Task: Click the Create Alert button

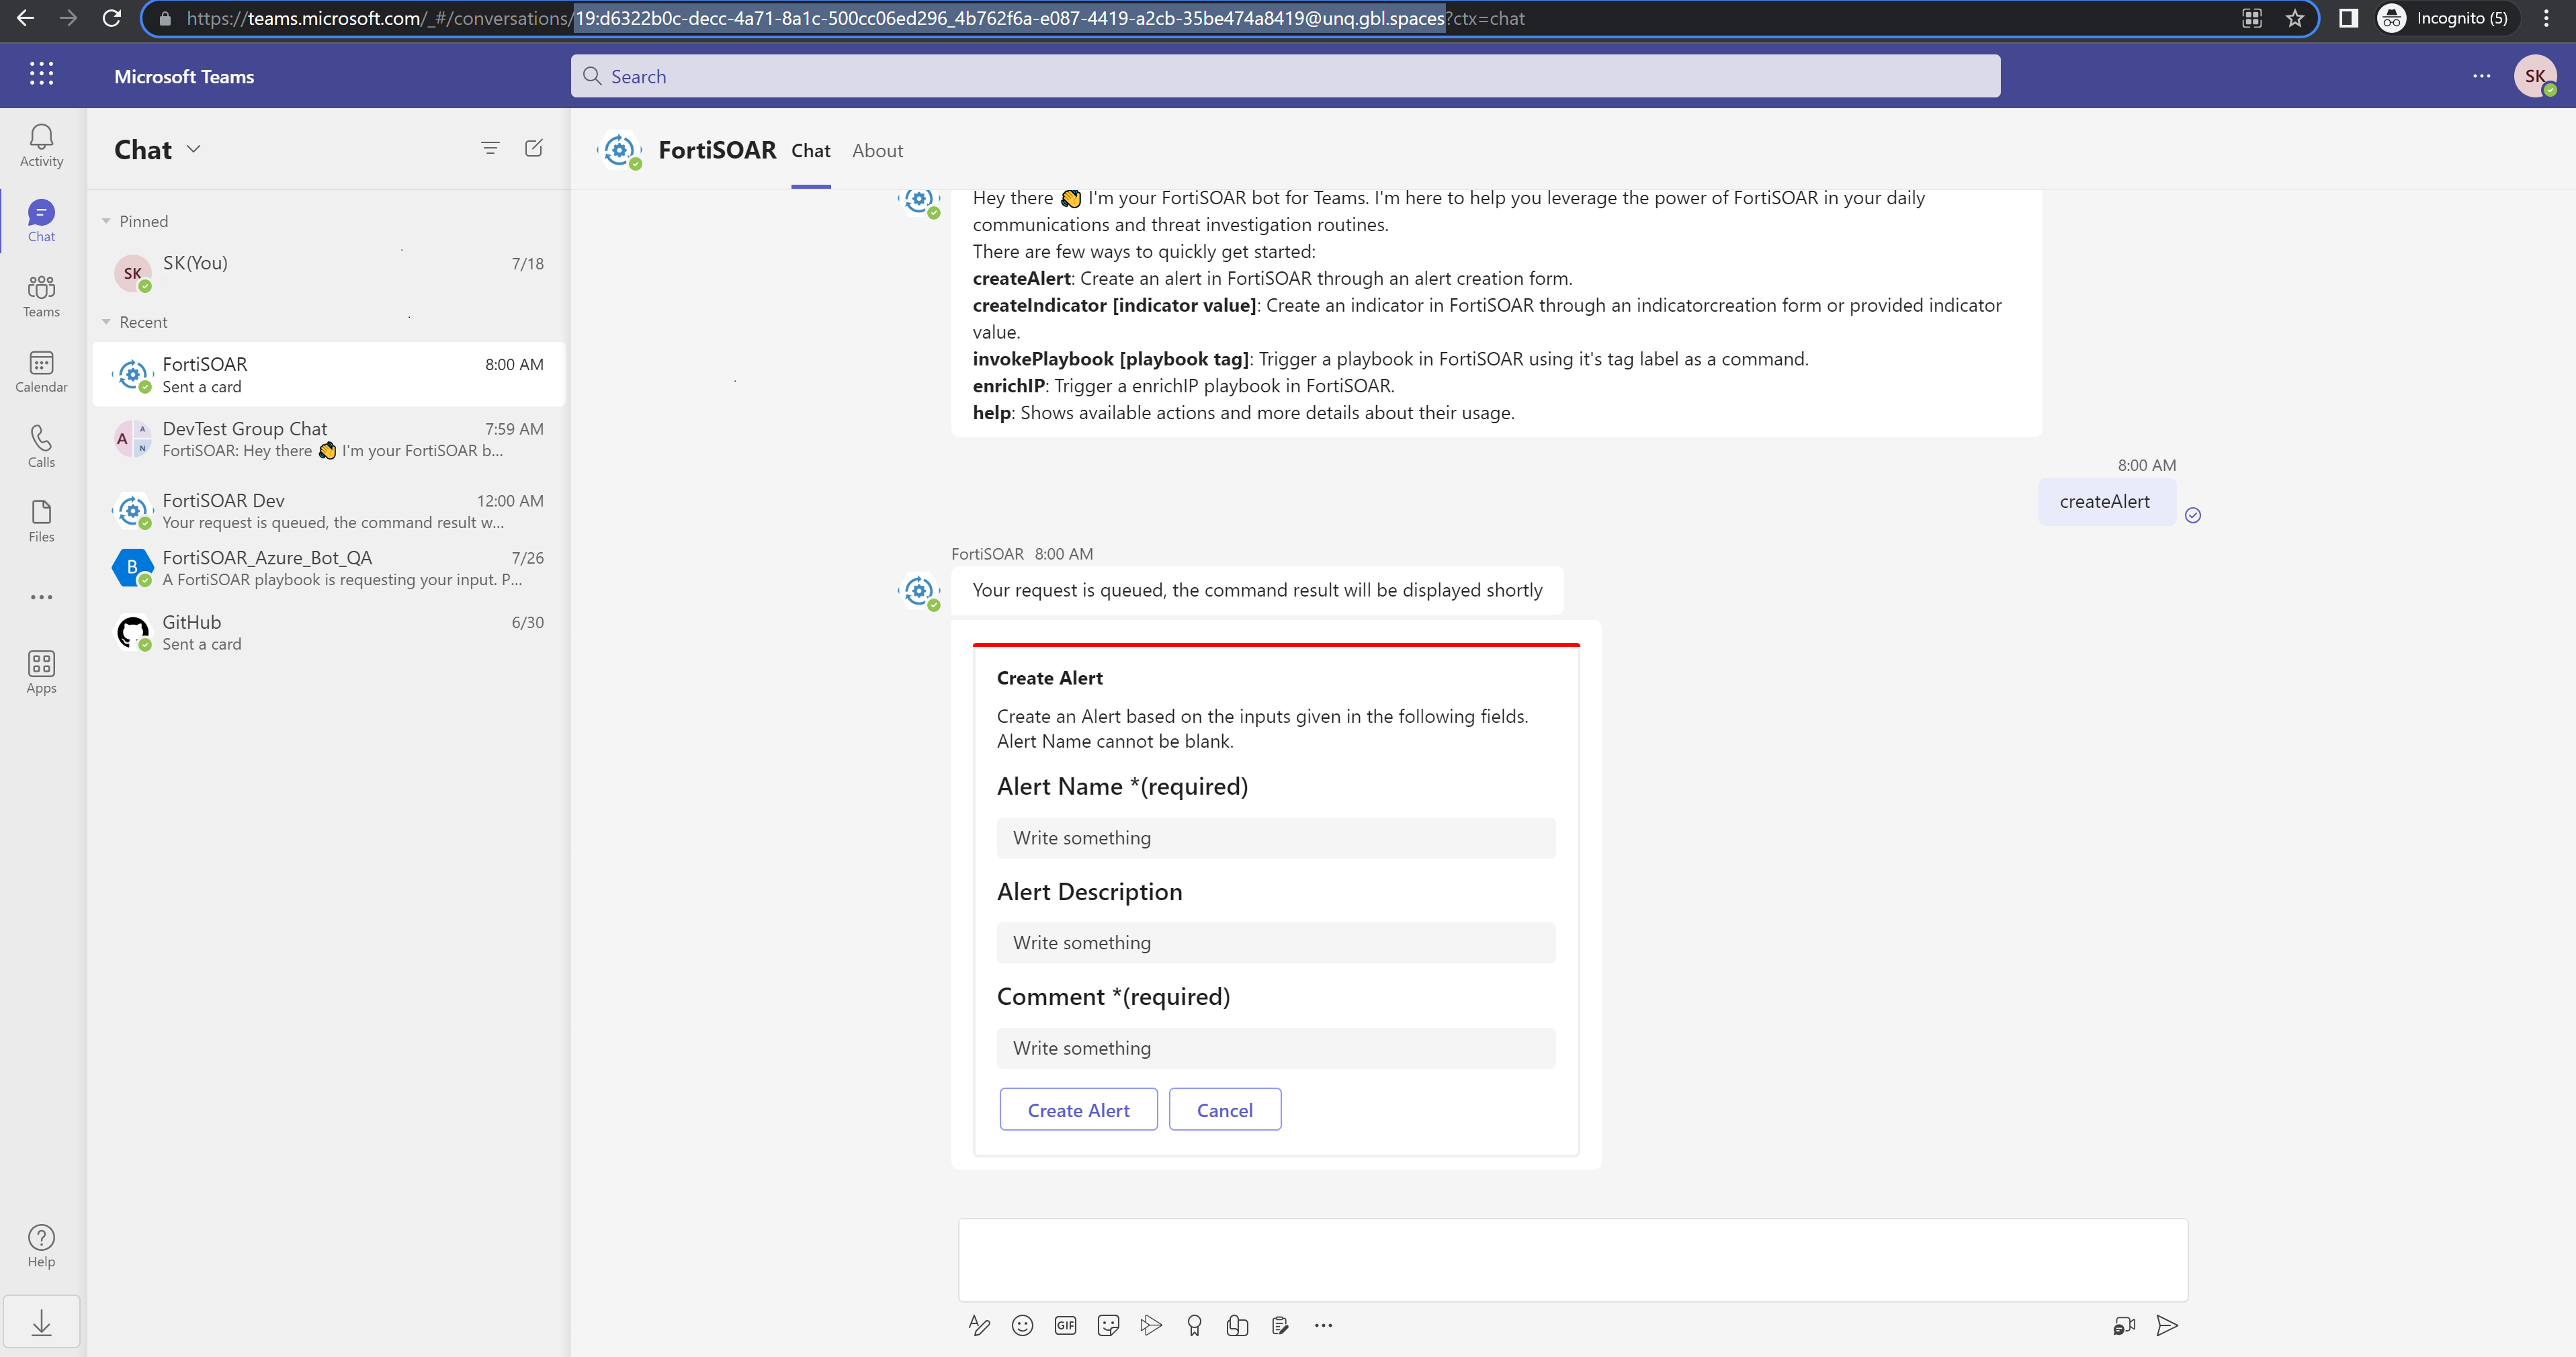Action: coord(1078,1110)
